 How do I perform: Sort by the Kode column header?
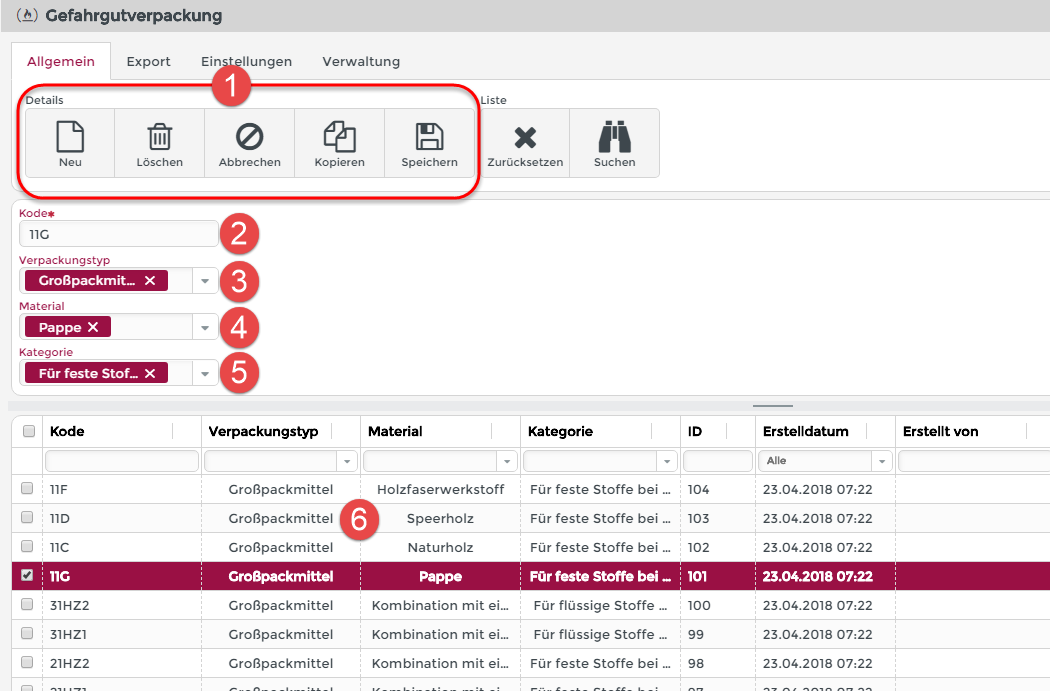(67, 431)
